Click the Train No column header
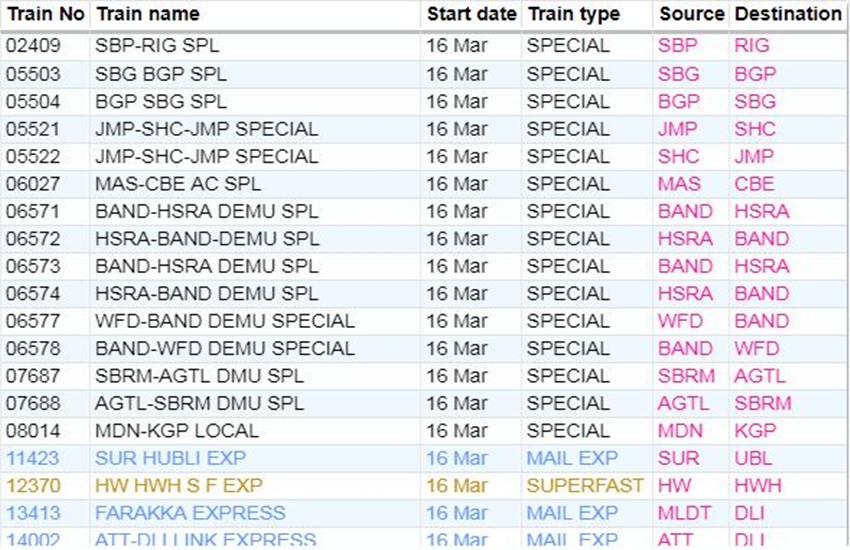 coord(44,14)
